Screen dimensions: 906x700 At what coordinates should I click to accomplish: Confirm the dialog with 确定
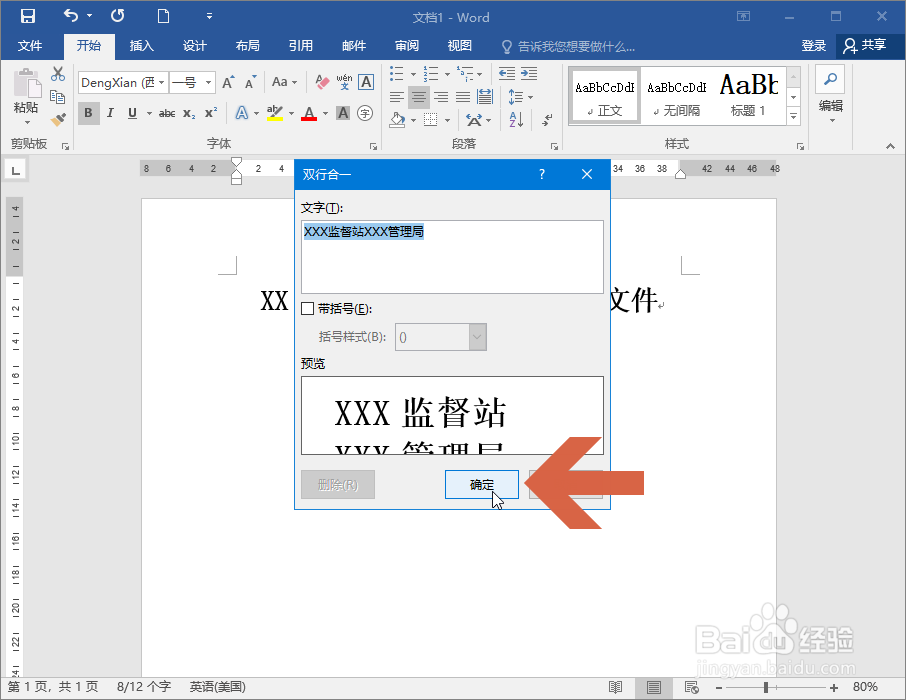click(481, 484)
